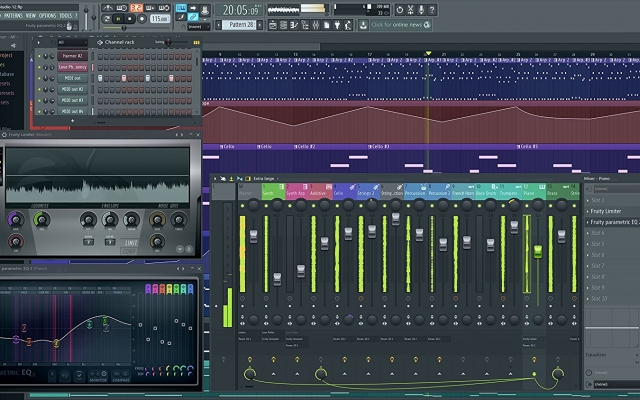Open the playlist view icon
This screenshot has height=400, width=640.
click(x=273, y=25)
